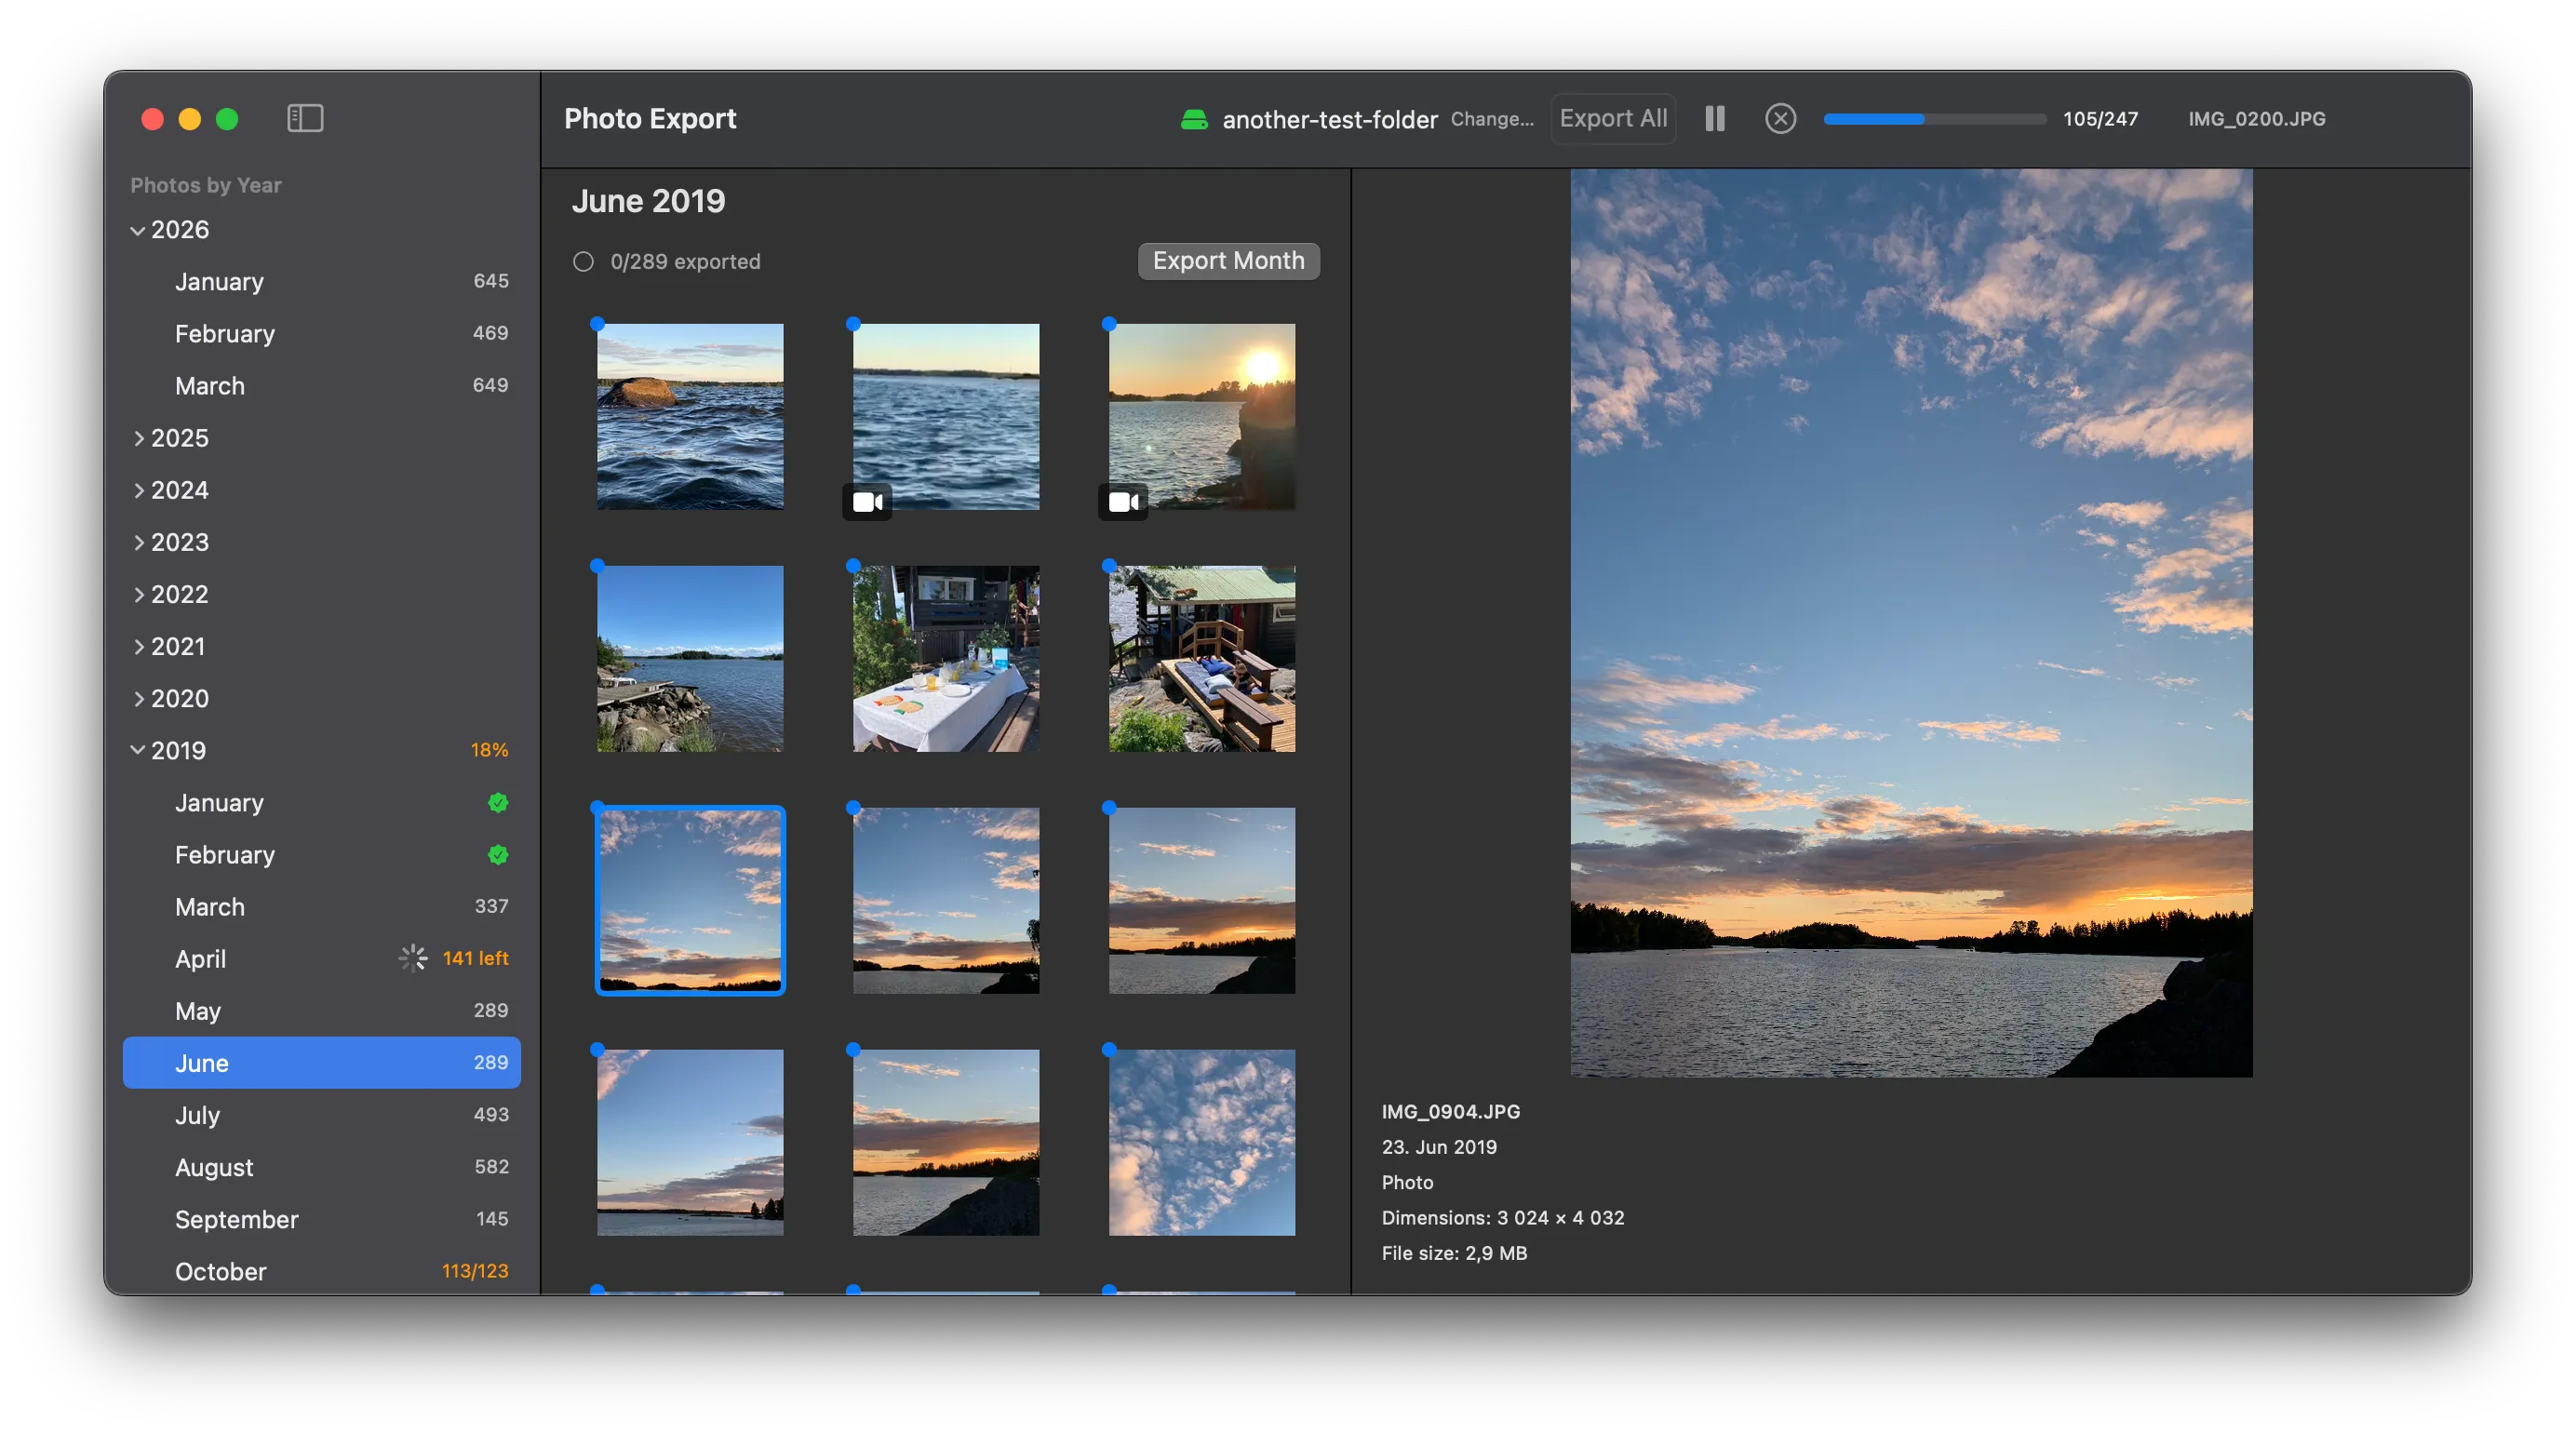
Task: Click the green checkmark next to January 2019
Action: click(497, 802)
